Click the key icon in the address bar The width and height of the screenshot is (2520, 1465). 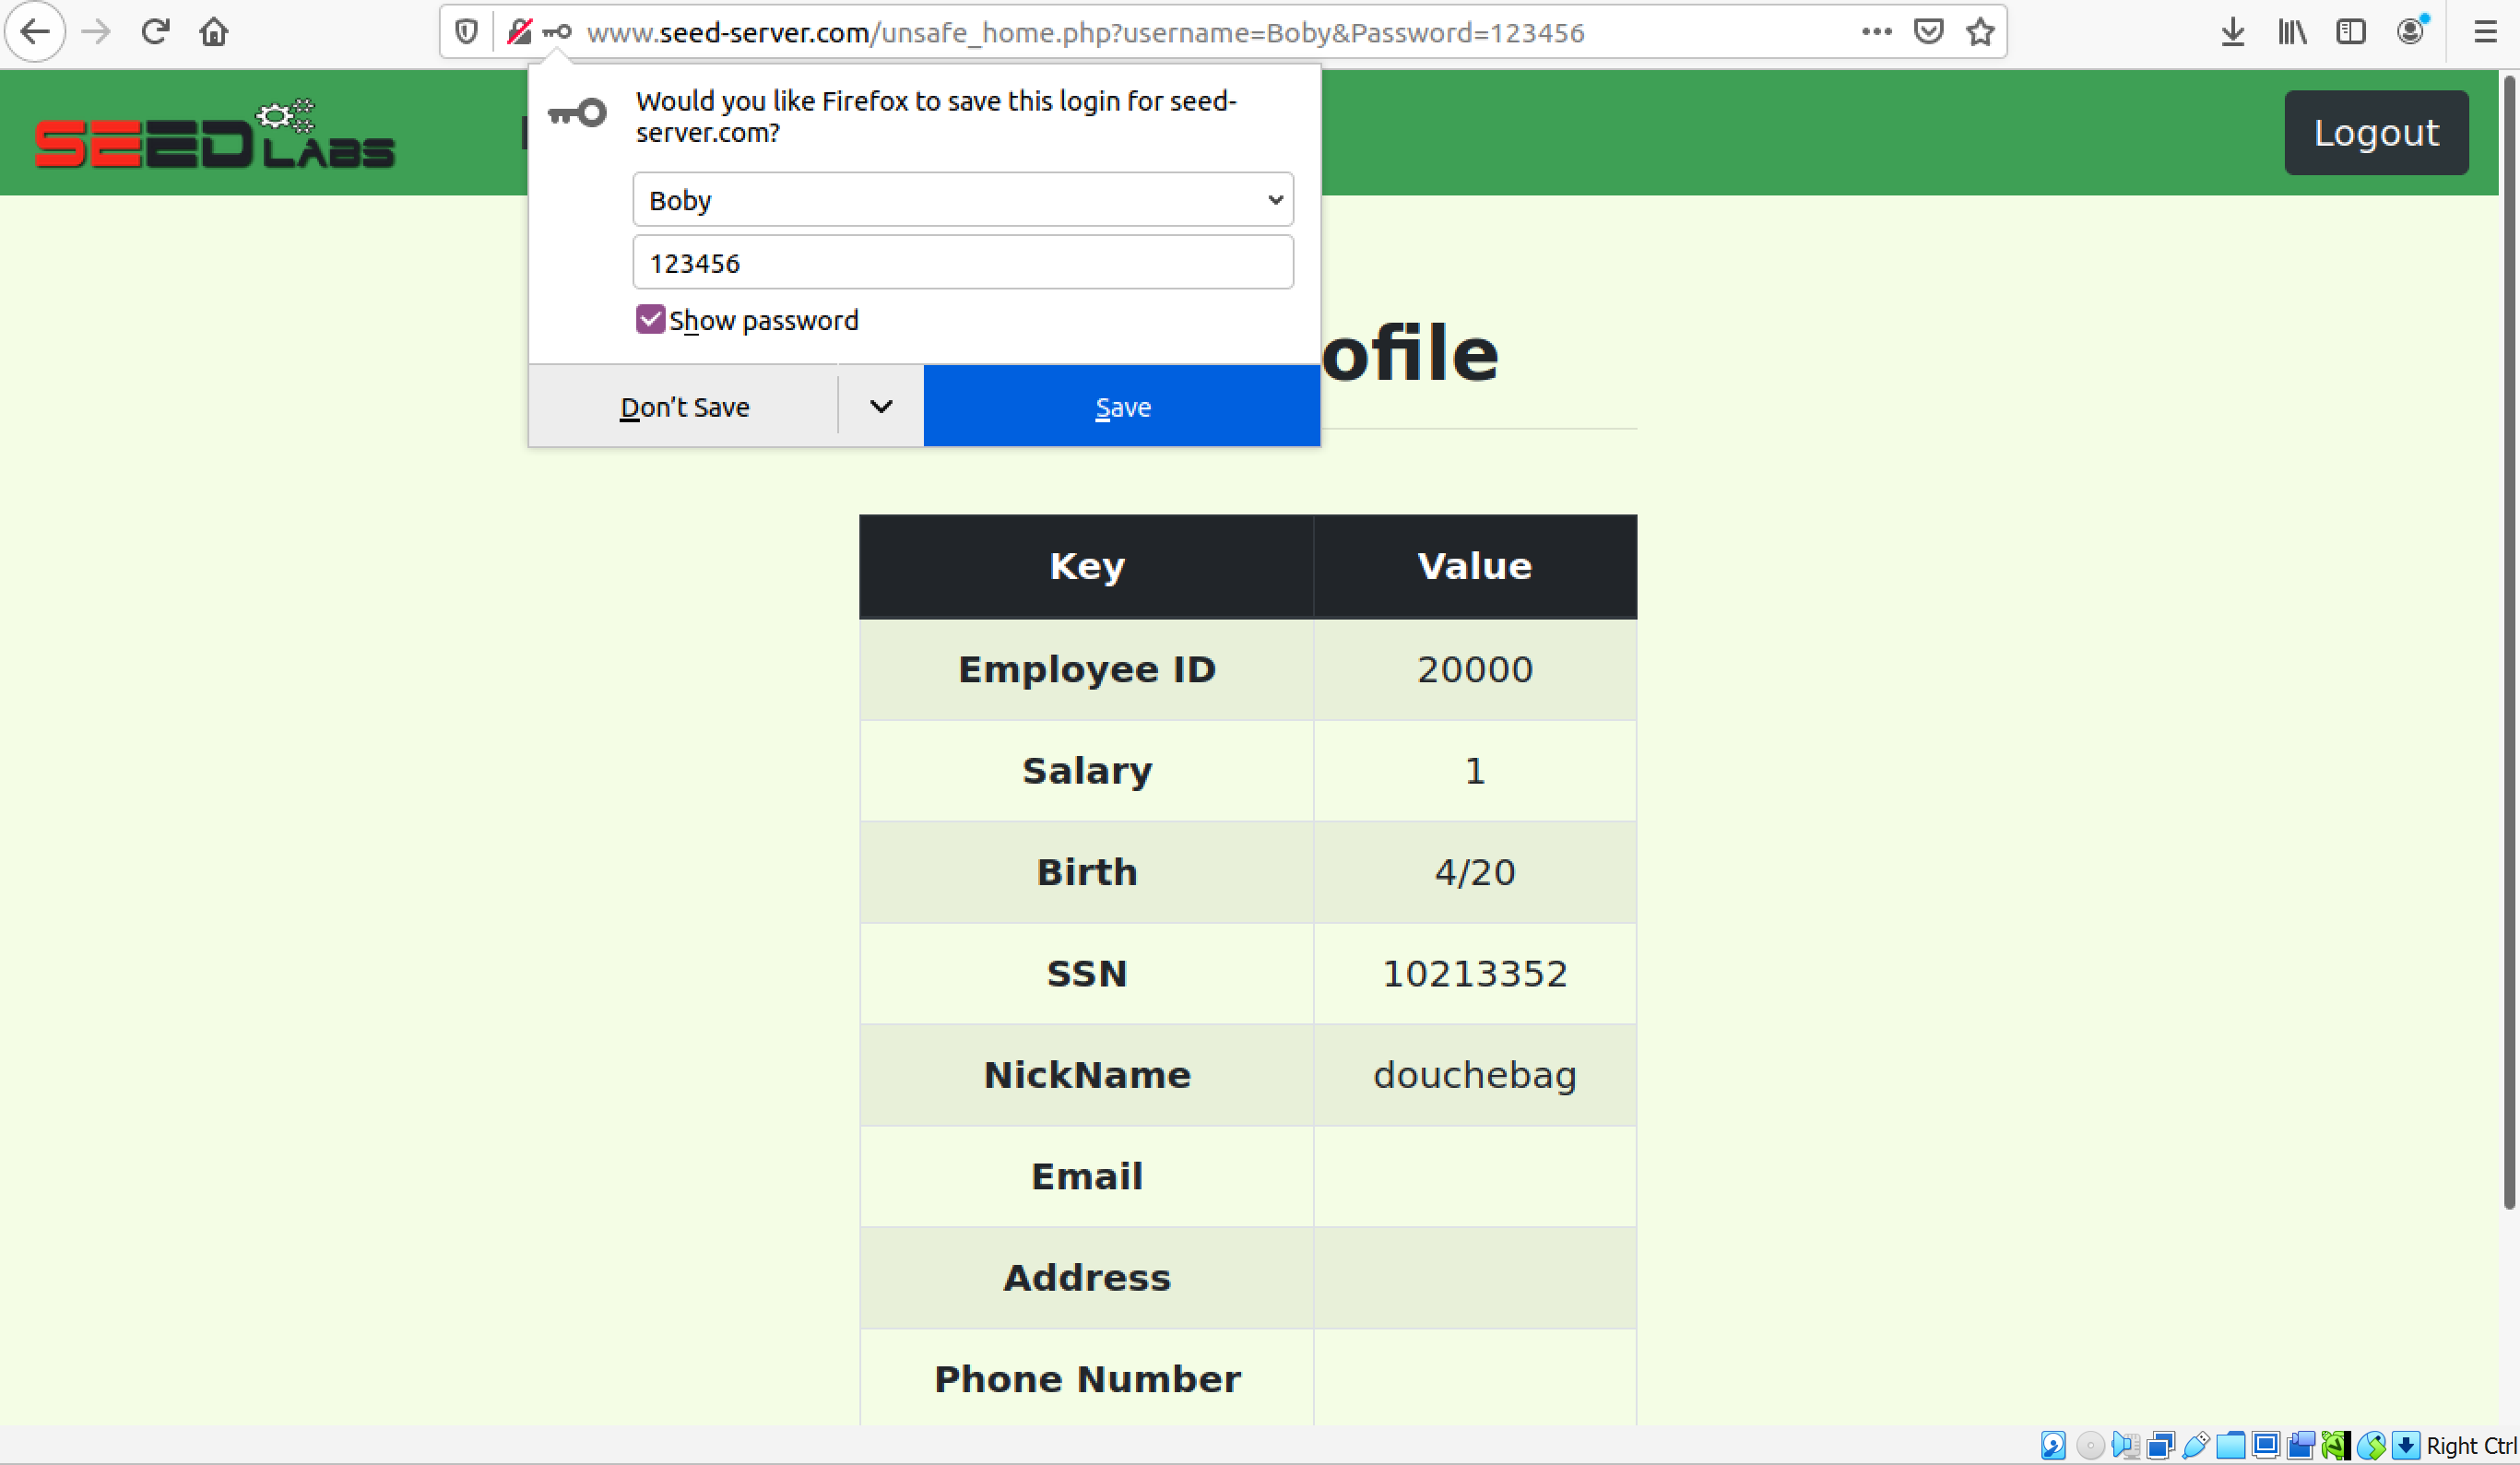coord(557,32)
